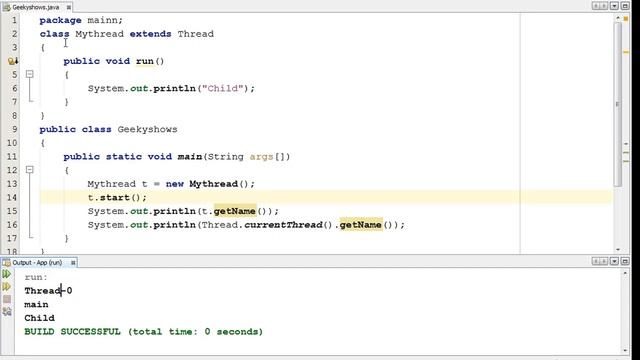Click the Output scrollbar up arrow
Viewport: 640px width, 360px height.
(625, 273)
